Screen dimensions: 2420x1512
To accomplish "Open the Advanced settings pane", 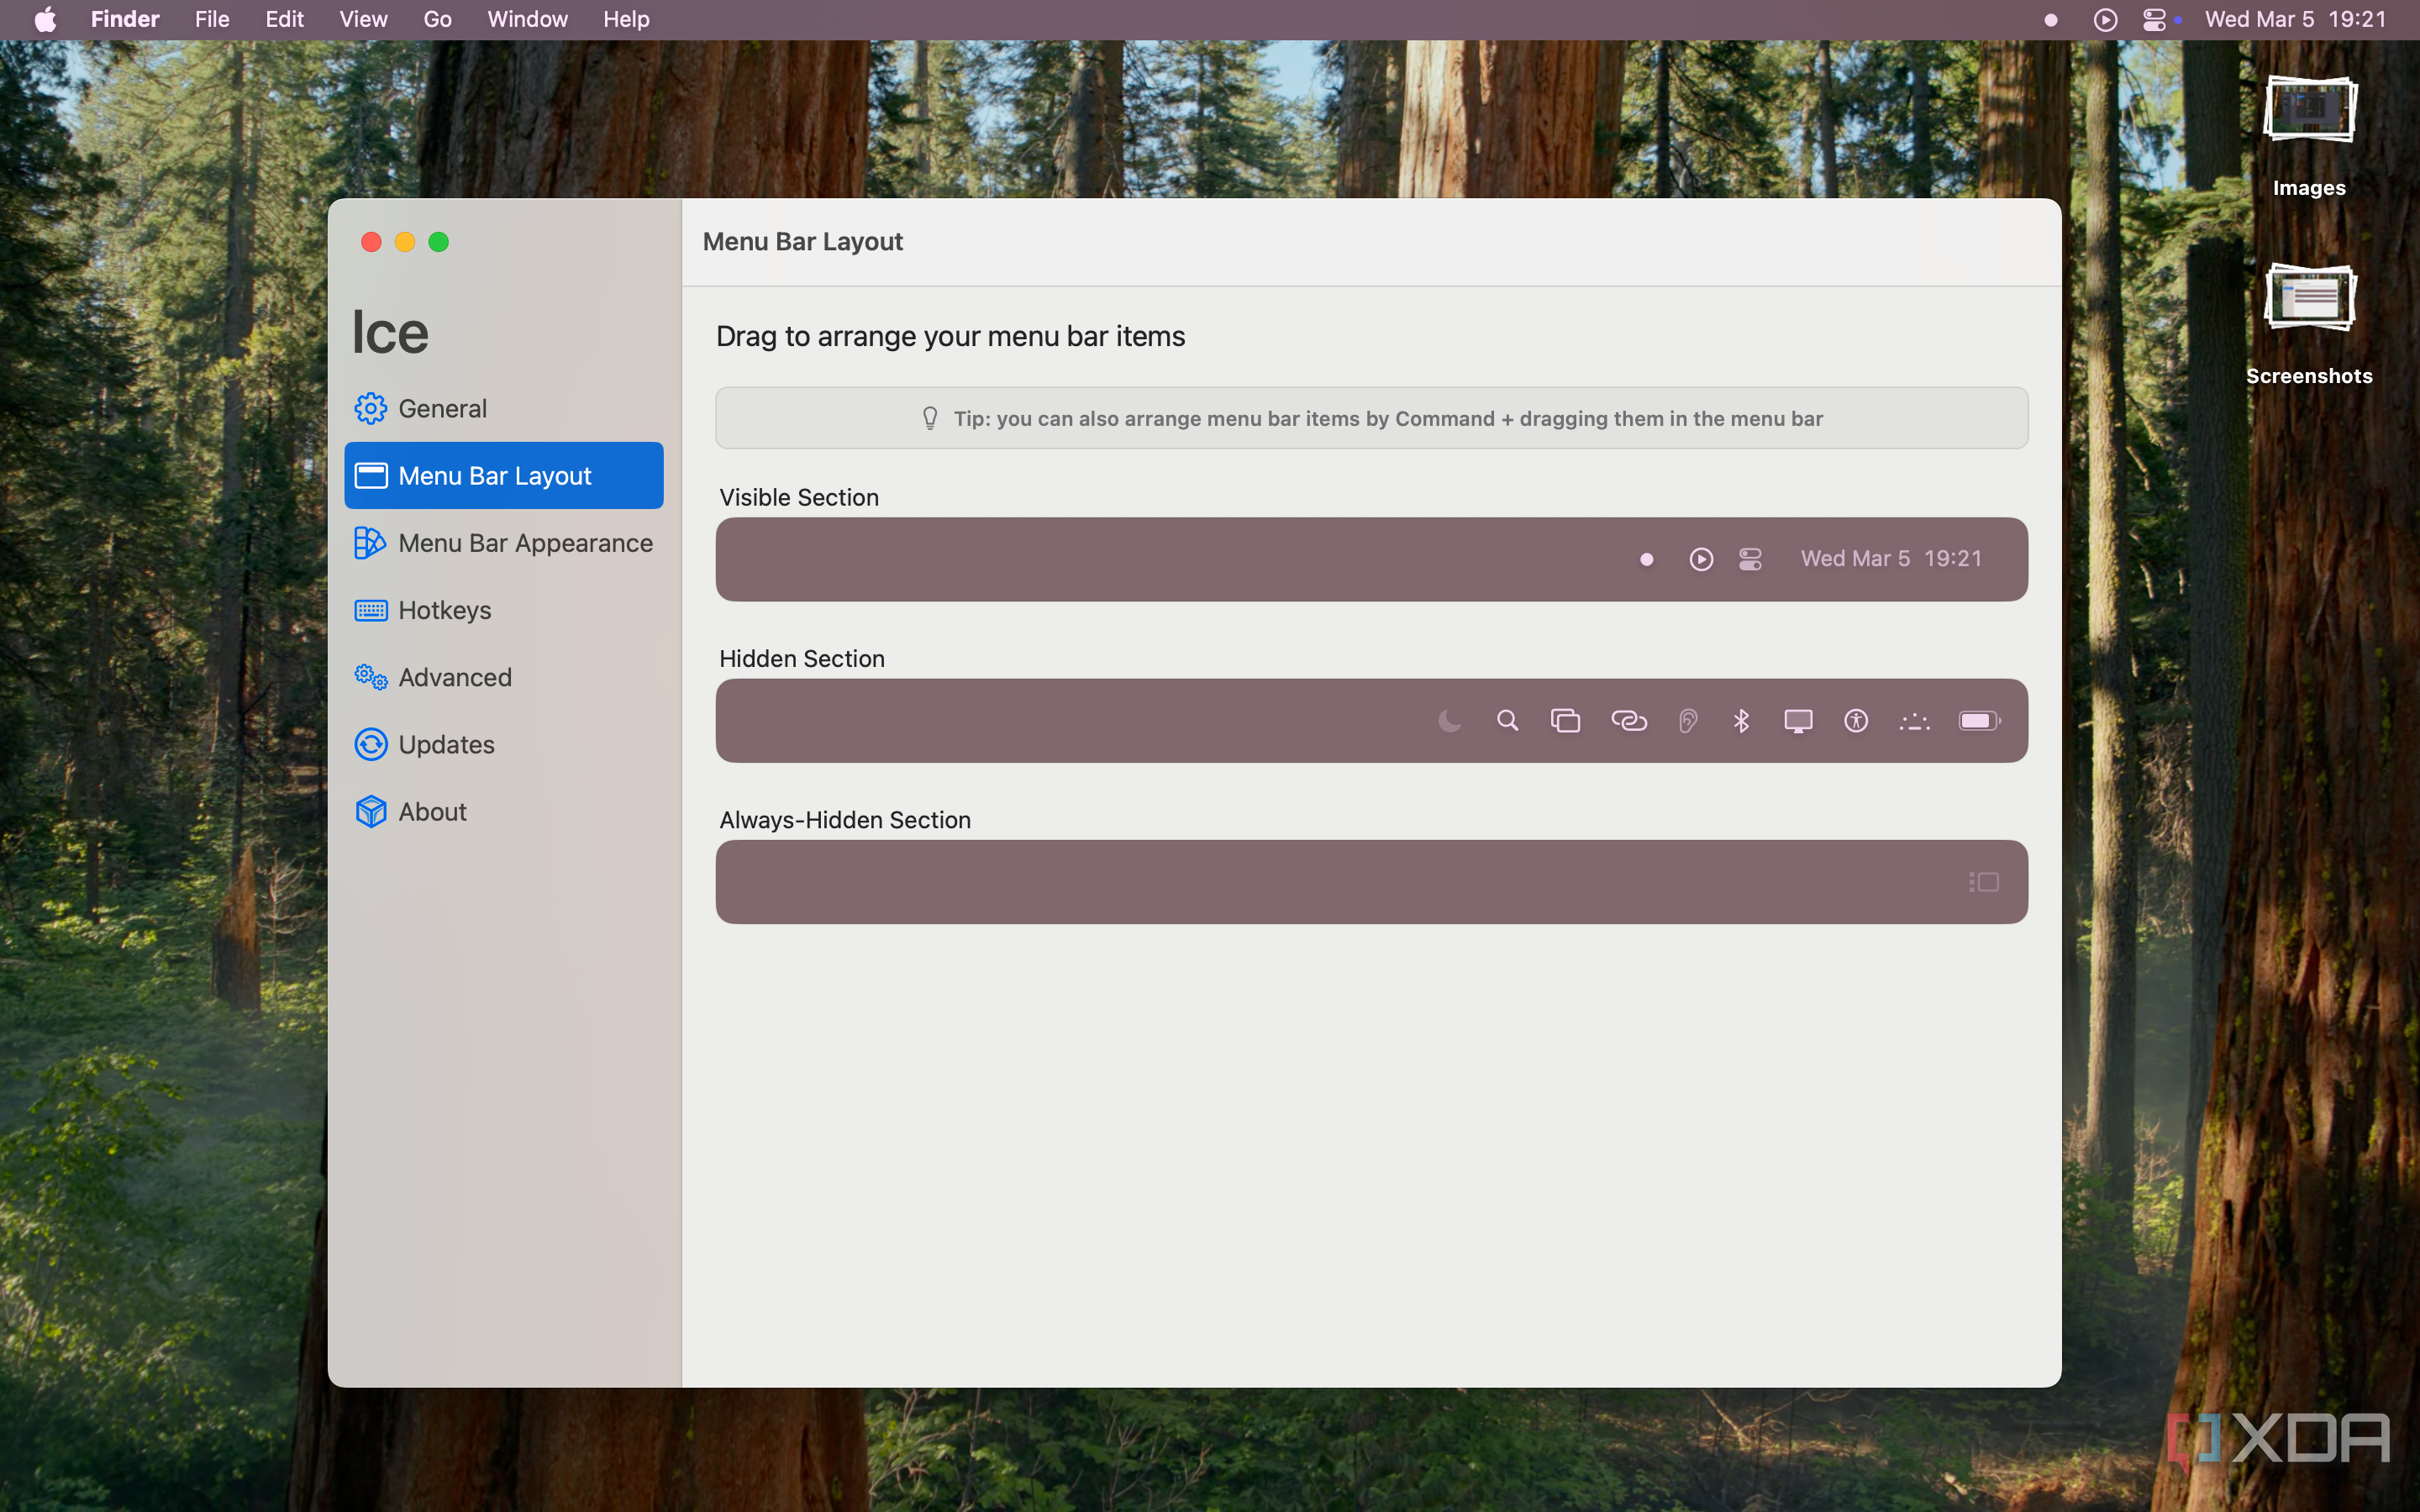I will (x=504, y=677).
